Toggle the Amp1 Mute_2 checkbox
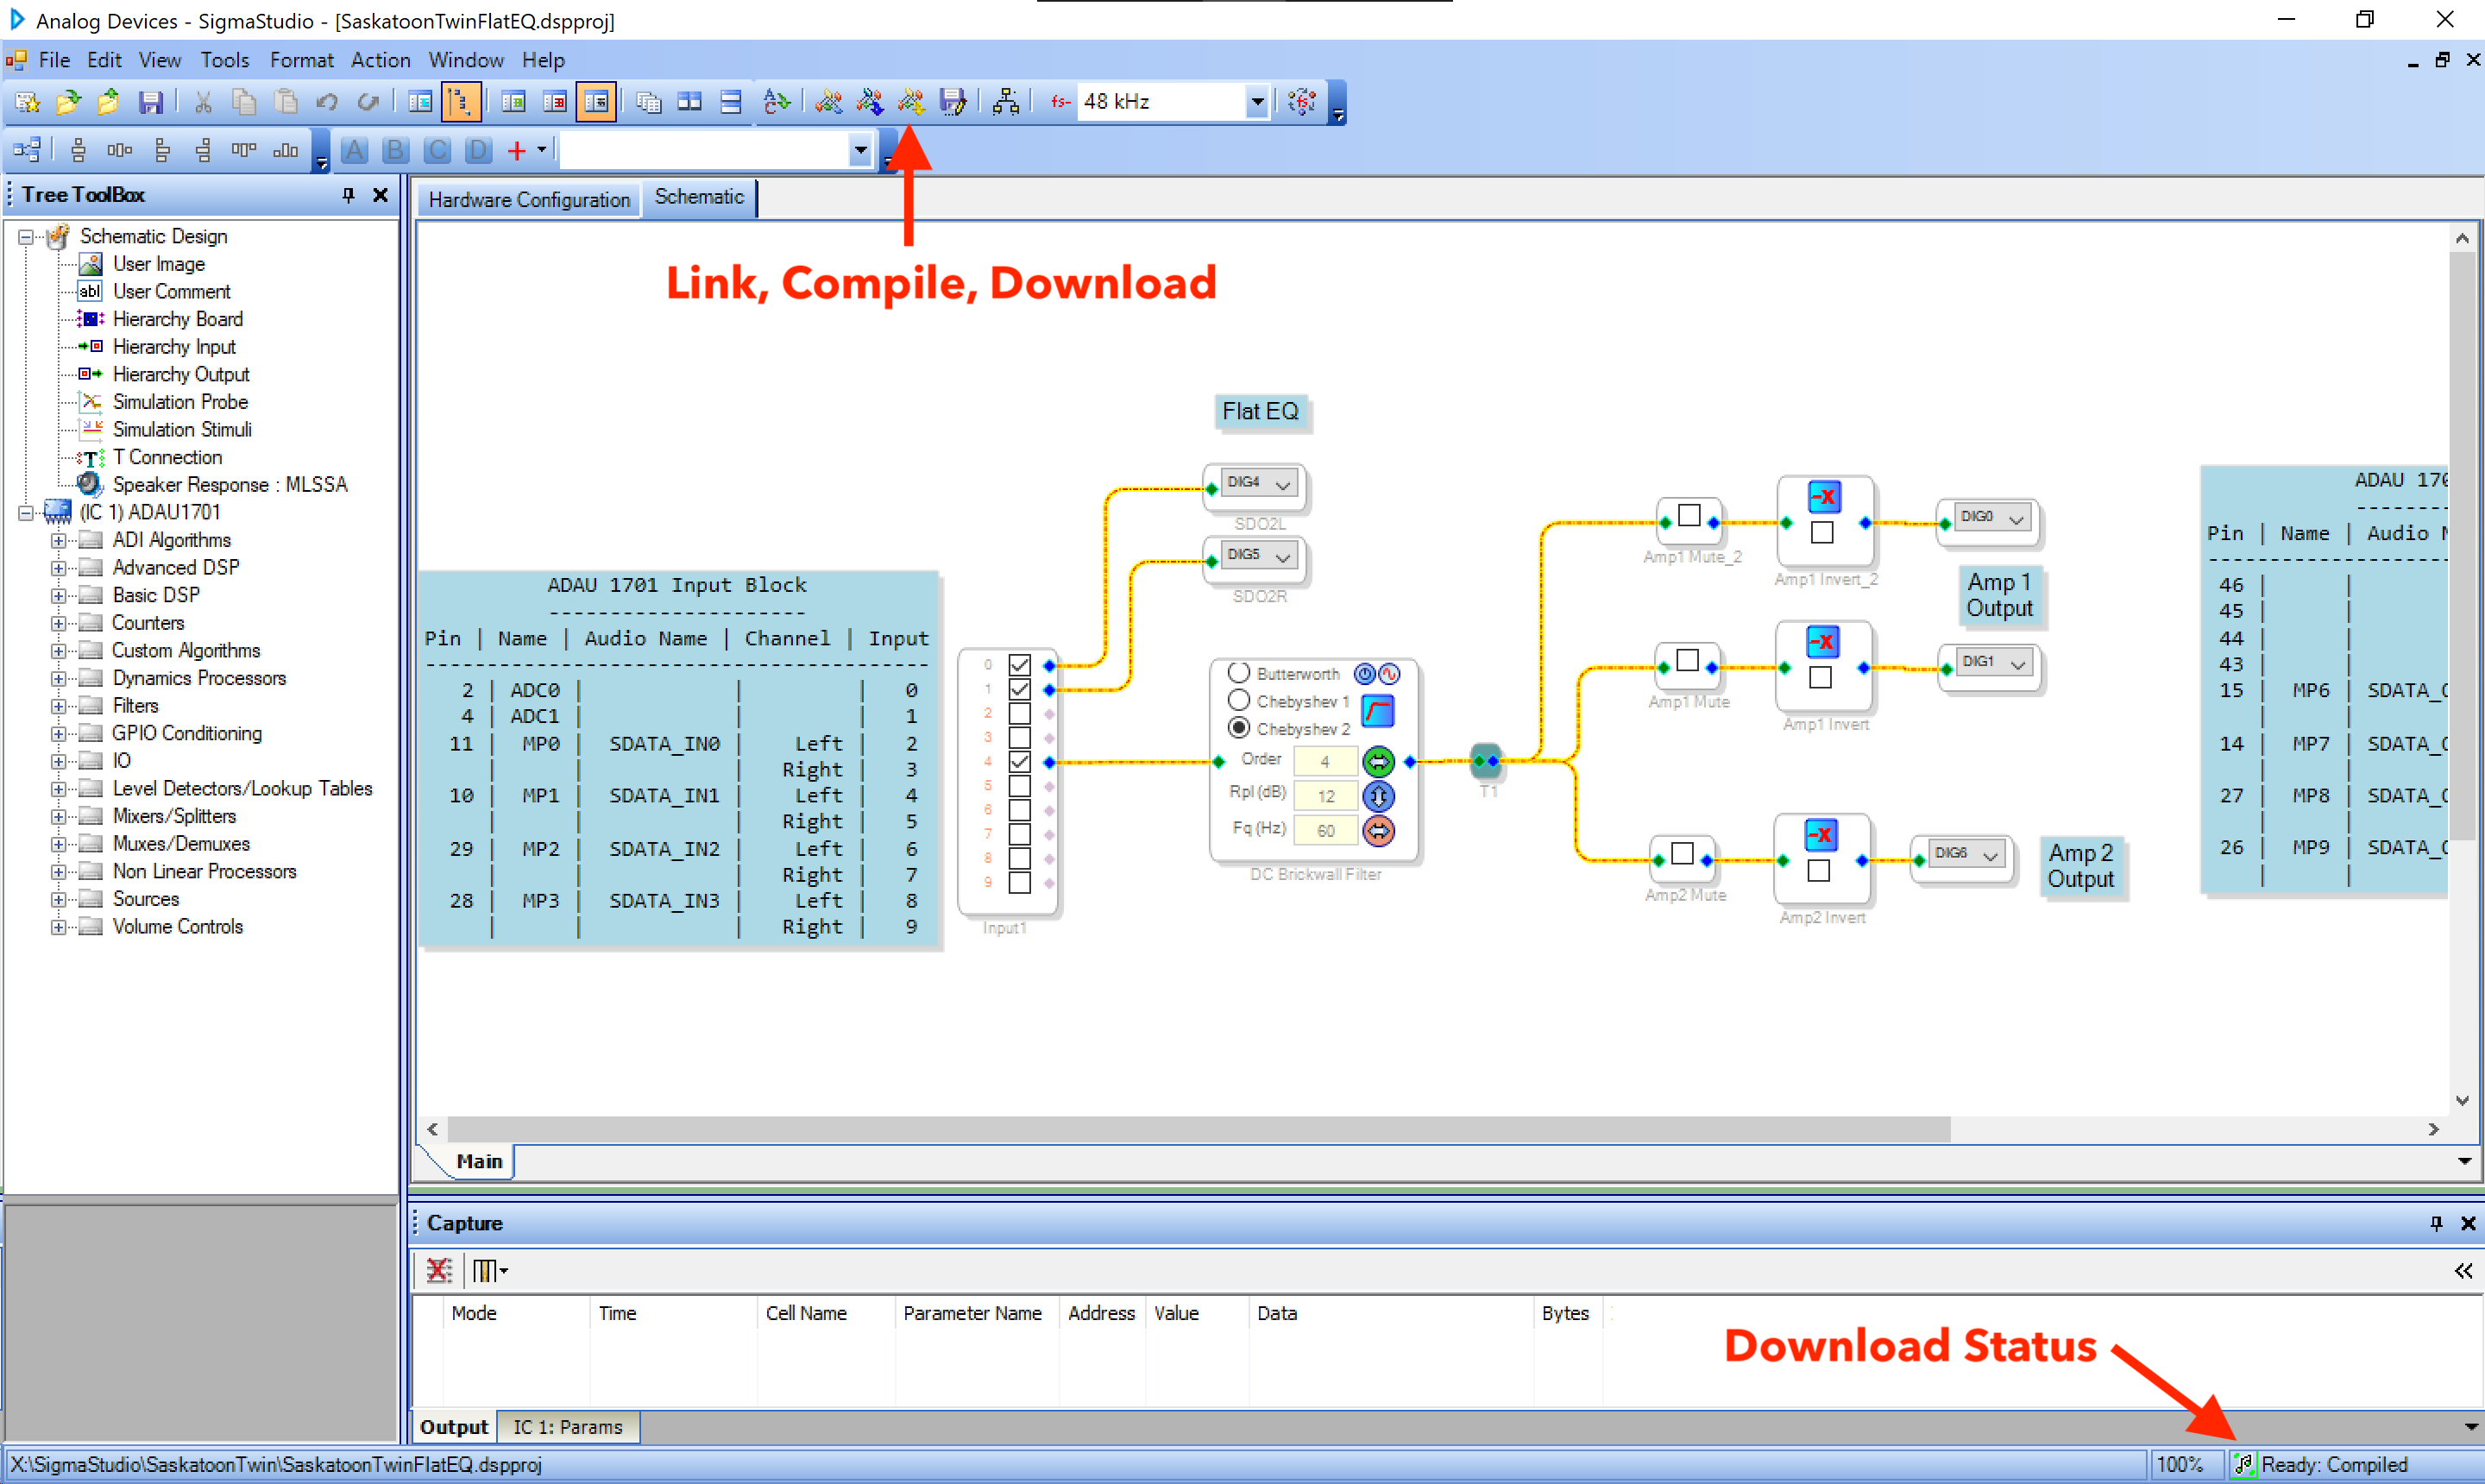Screen dimensions: 2485x1484 pos(1689,516)
